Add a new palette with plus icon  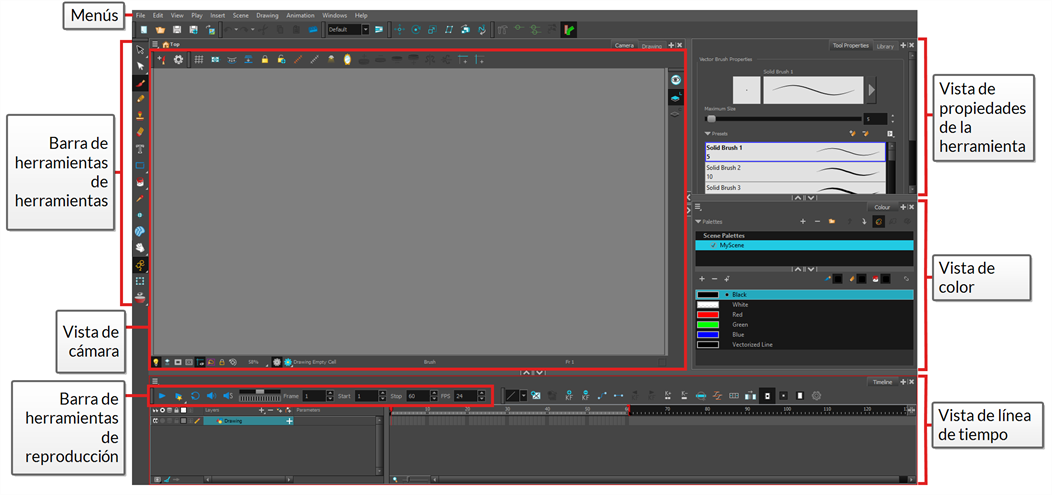[x=802, y=221]
